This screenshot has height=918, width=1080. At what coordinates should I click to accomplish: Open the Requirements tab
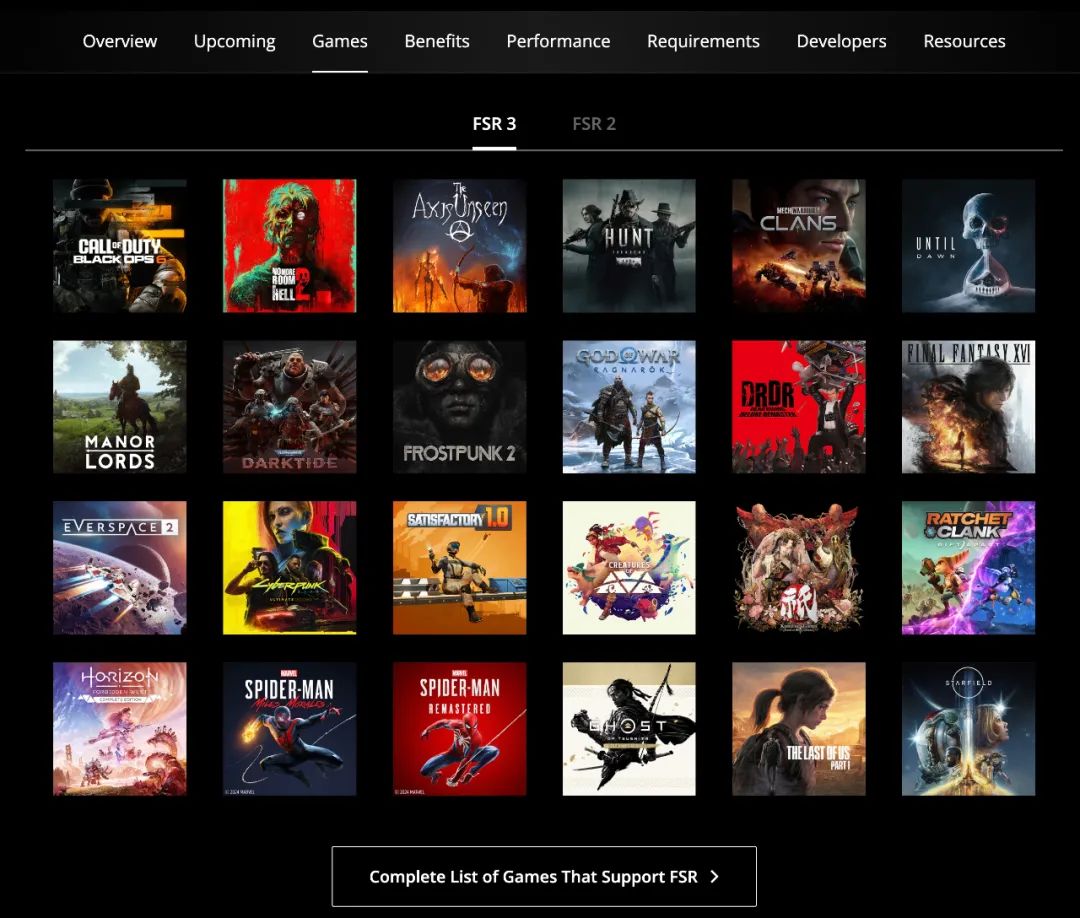703,41
